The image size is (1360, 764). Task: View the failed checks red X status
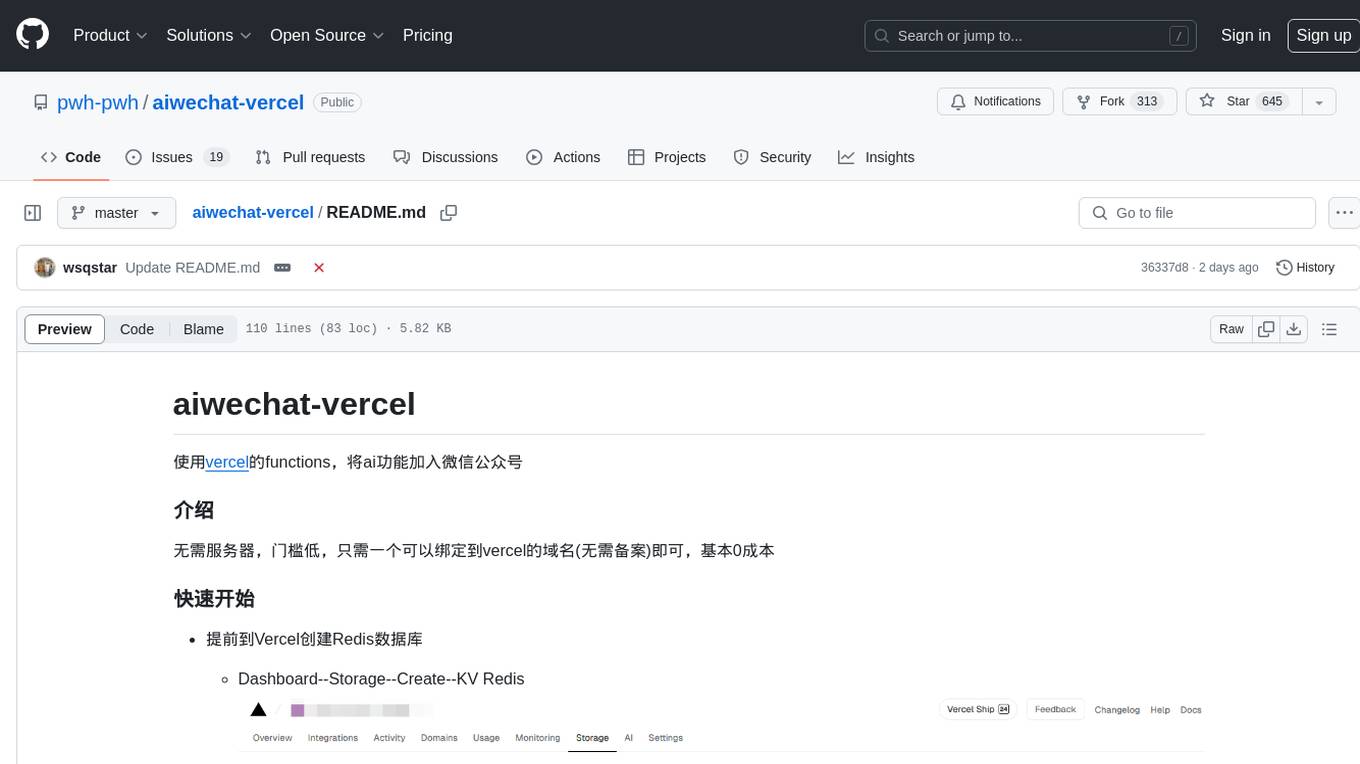click(x=319, y=268)
